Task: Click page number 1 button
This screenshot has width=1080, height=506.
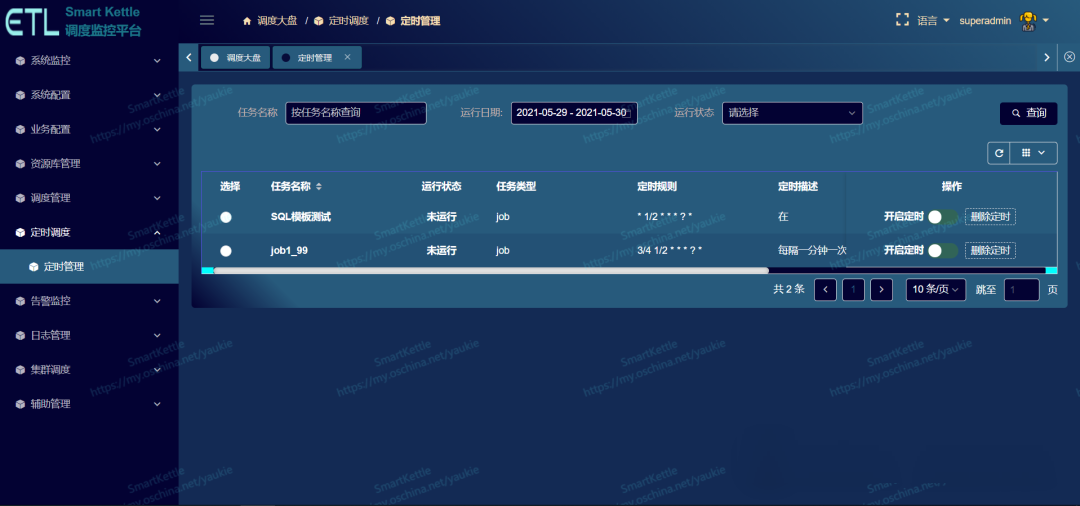Action: [x=853, y=290]
